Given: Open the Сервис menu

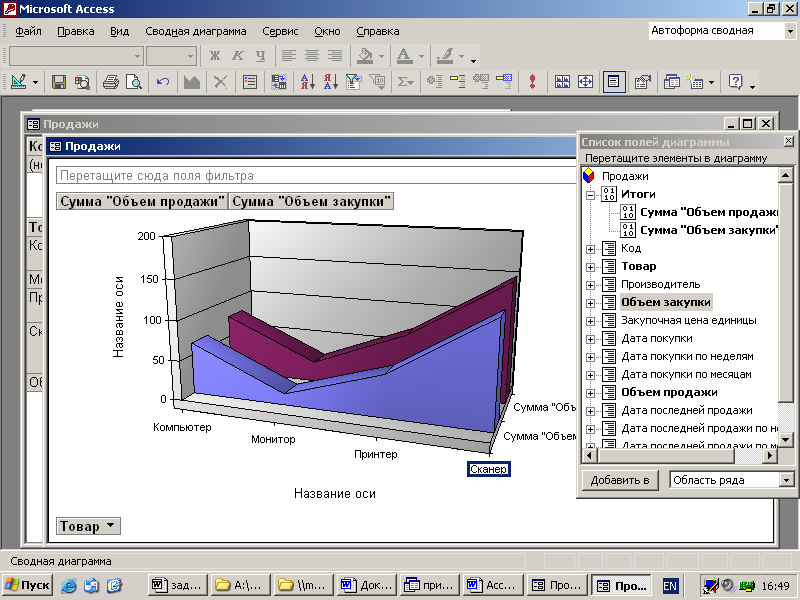Looking at the screenshot, I should click(280, 31).
